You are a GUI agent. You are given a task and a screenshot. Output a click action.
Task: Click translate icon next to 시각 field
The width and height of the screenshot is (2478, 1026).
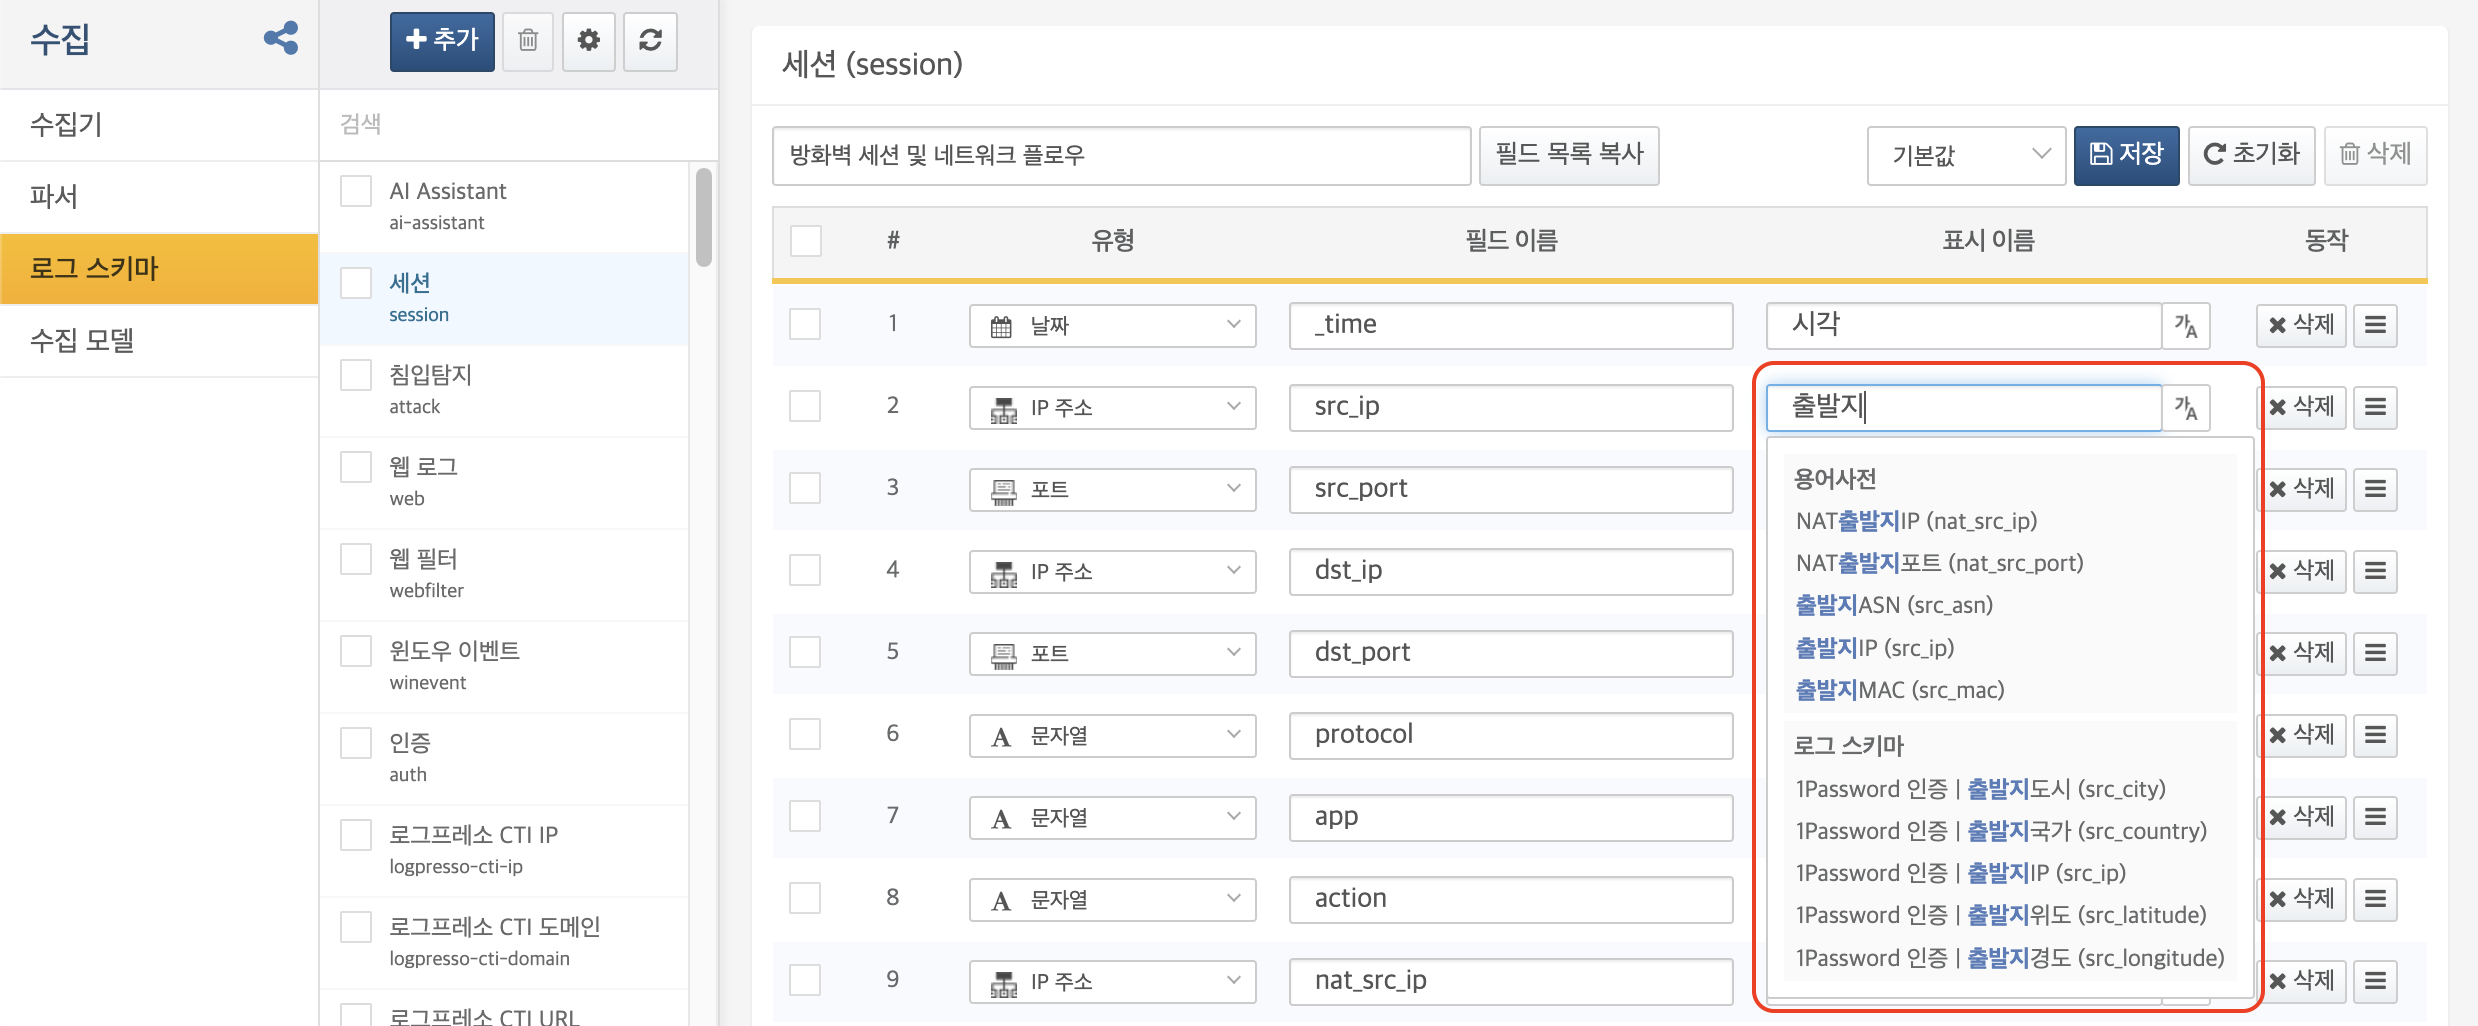pyautogui.click(x=2186, y=326)
